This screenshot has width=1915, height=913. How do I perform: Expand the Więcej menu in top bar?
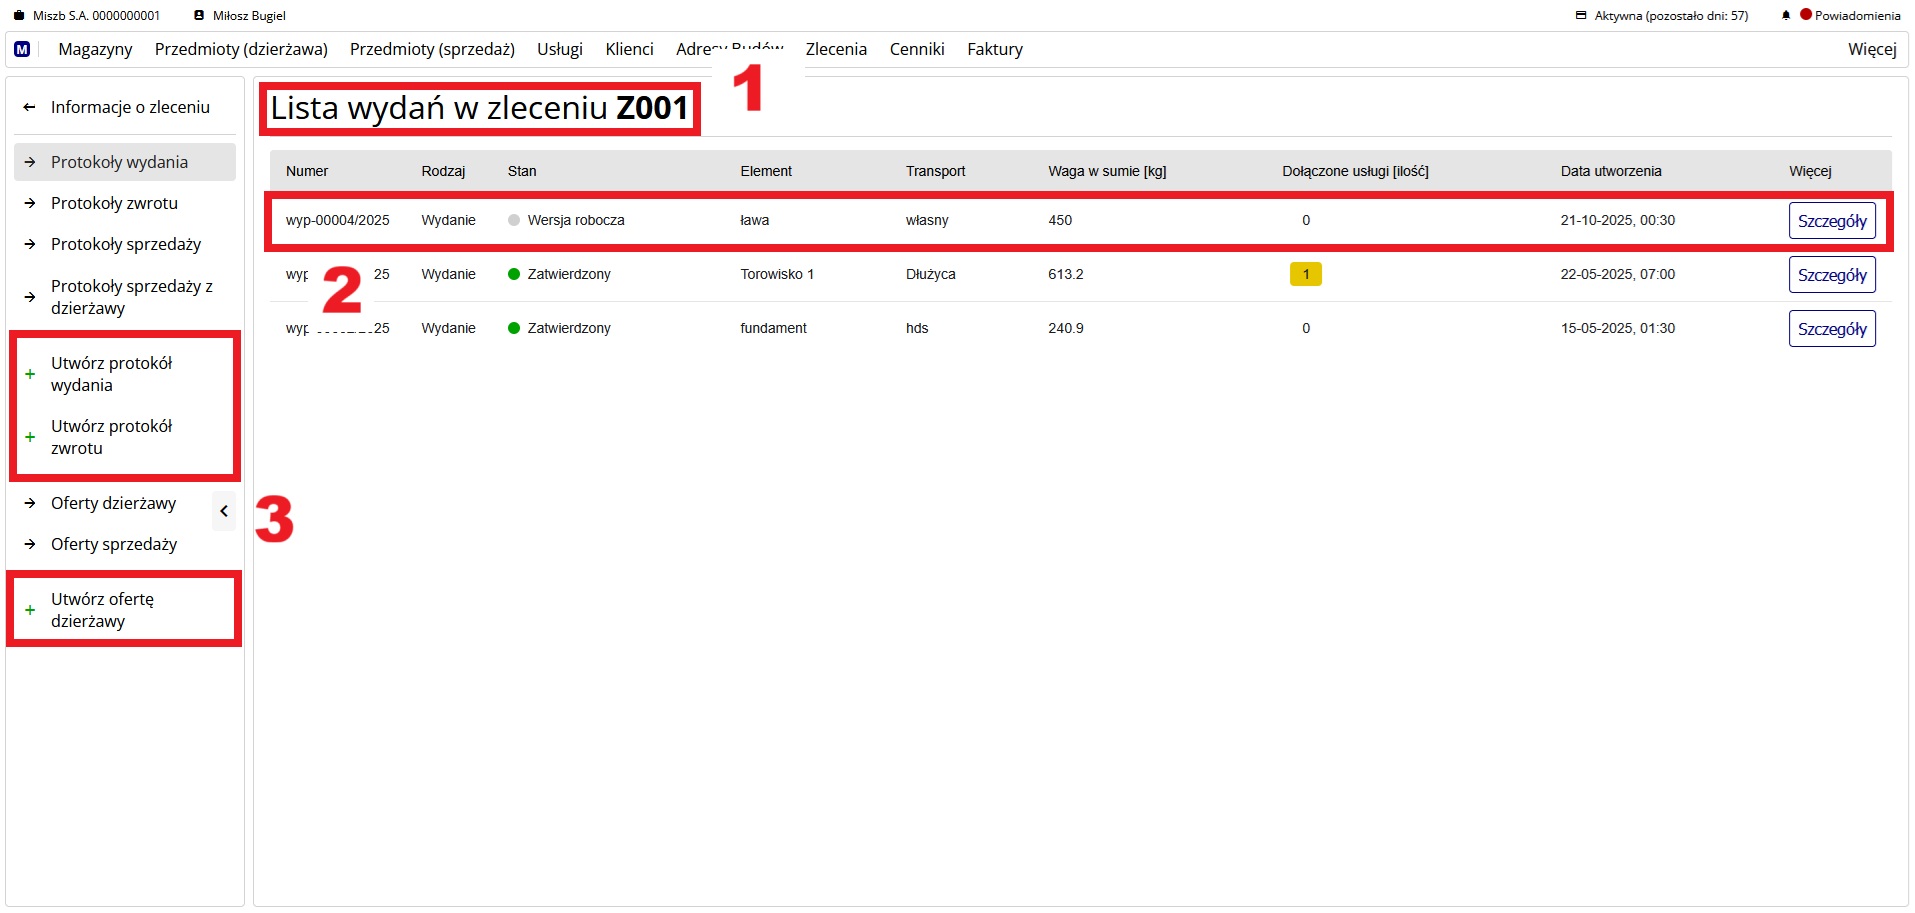tap(1871, 49)
